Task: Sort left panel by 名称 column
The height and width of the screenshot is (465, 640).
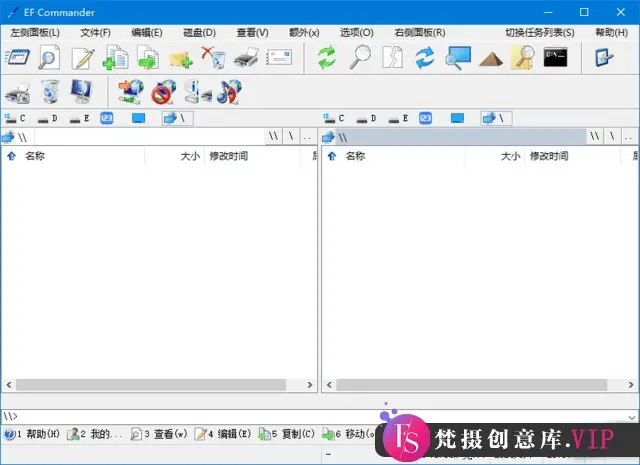Action: (x=73, y=156)
